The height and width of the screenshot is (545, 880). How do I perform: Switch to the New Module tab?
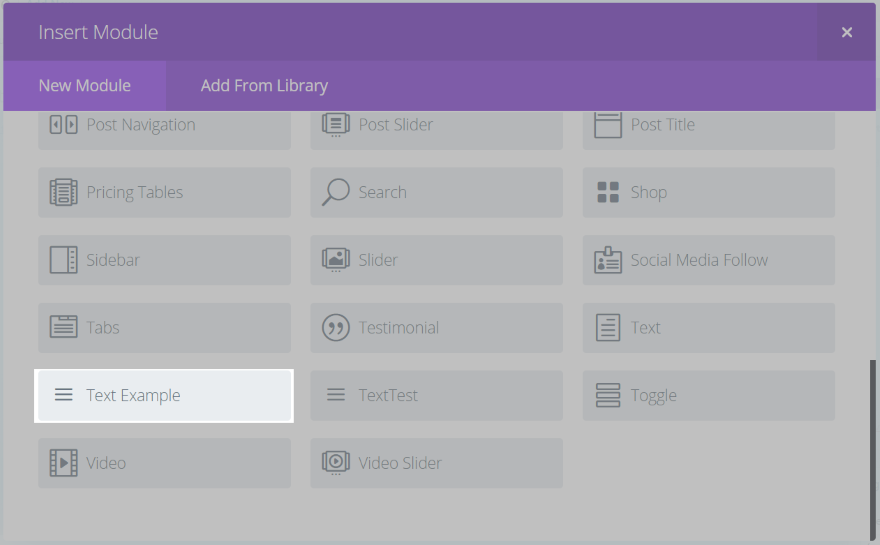[x=85, y=86]
